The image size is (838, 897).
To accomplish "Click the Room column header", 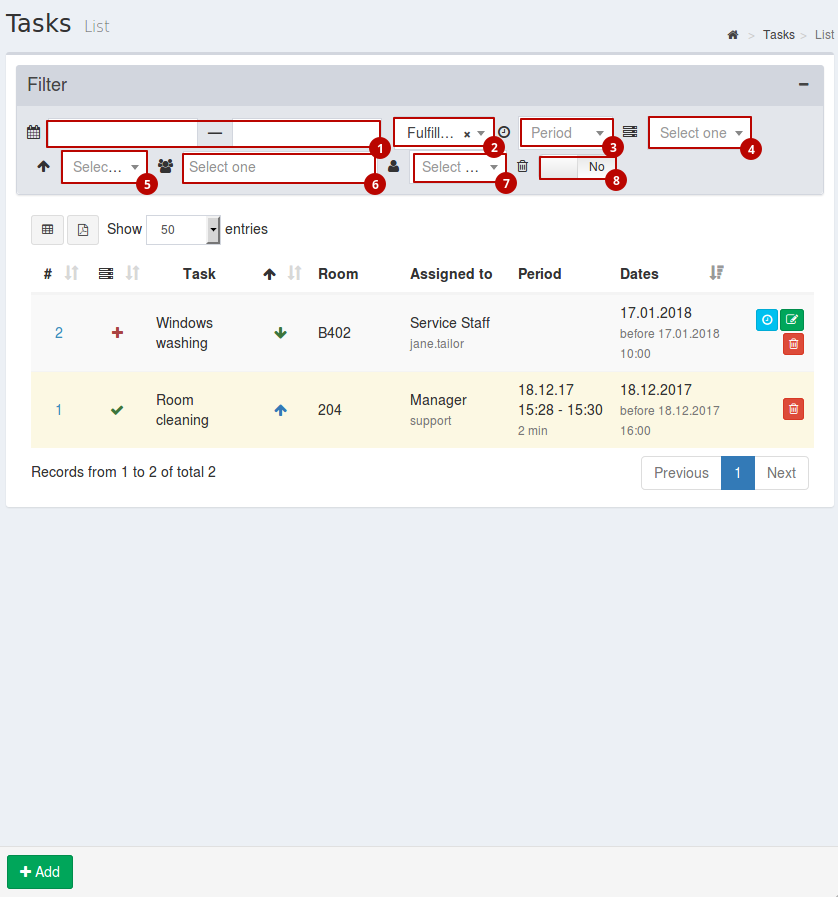I will 338,274.
